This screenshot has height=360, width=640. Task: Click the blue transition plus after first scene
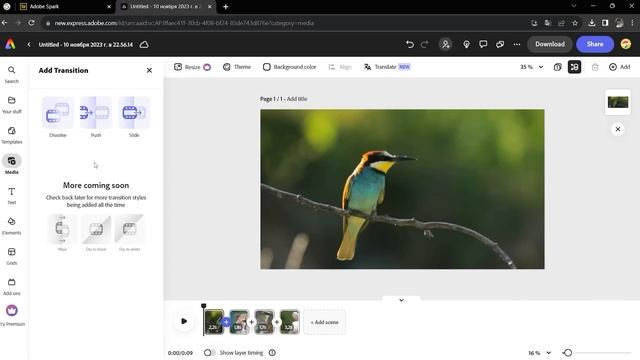click(x=226, y=322)
